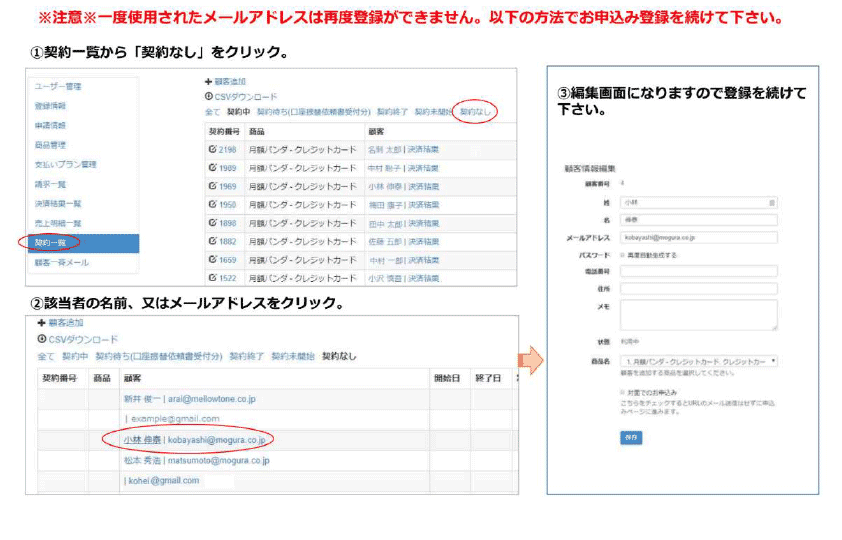This screenshot has height=540, width=842.
Task: Open ユーザー管理 in the left sidebar
Action: click(x=58, y=87)
